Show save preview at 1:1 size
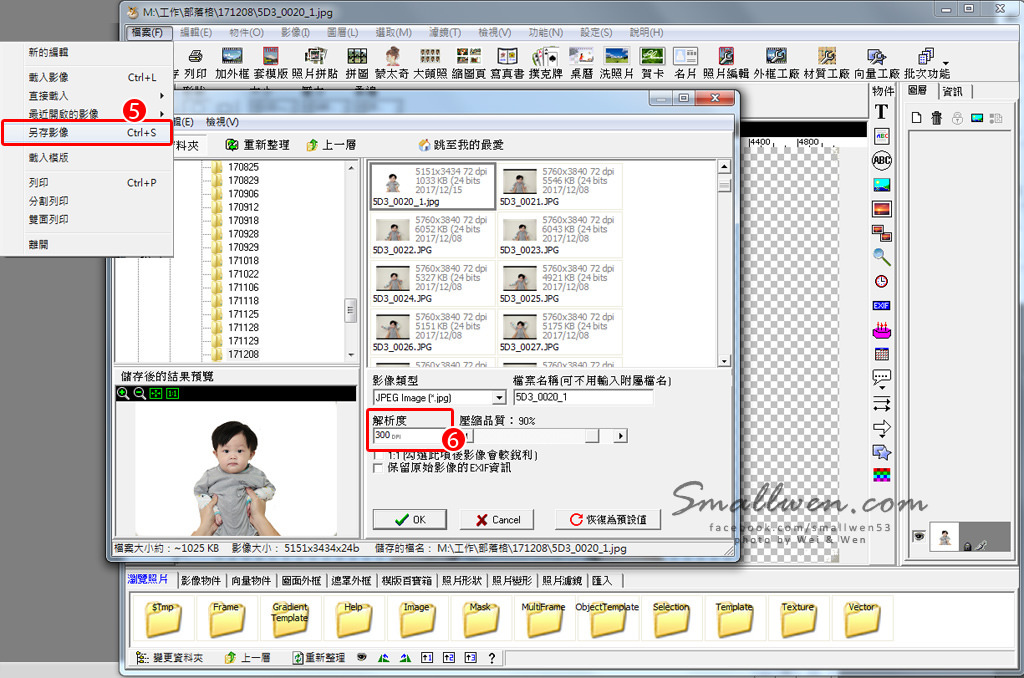Screen dimensions: 1024x678 coord(172,393)
